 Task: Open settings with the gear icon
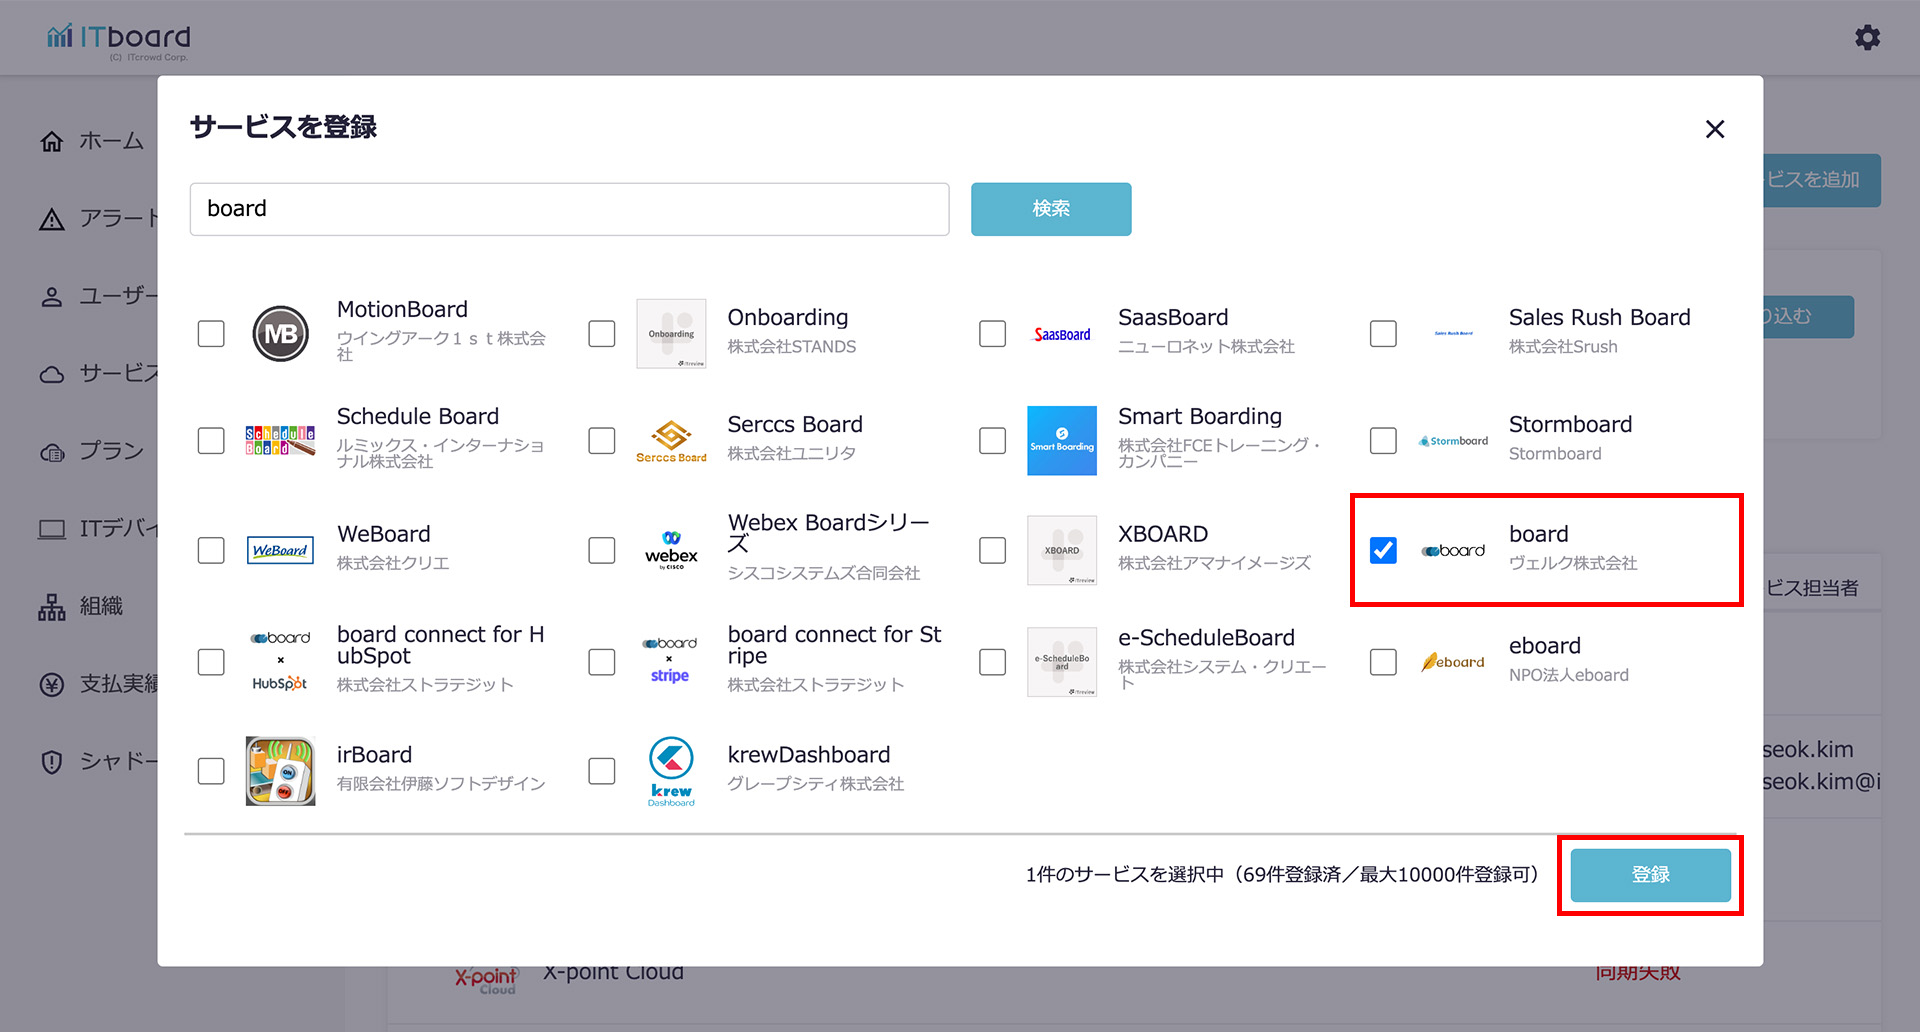1867,38
